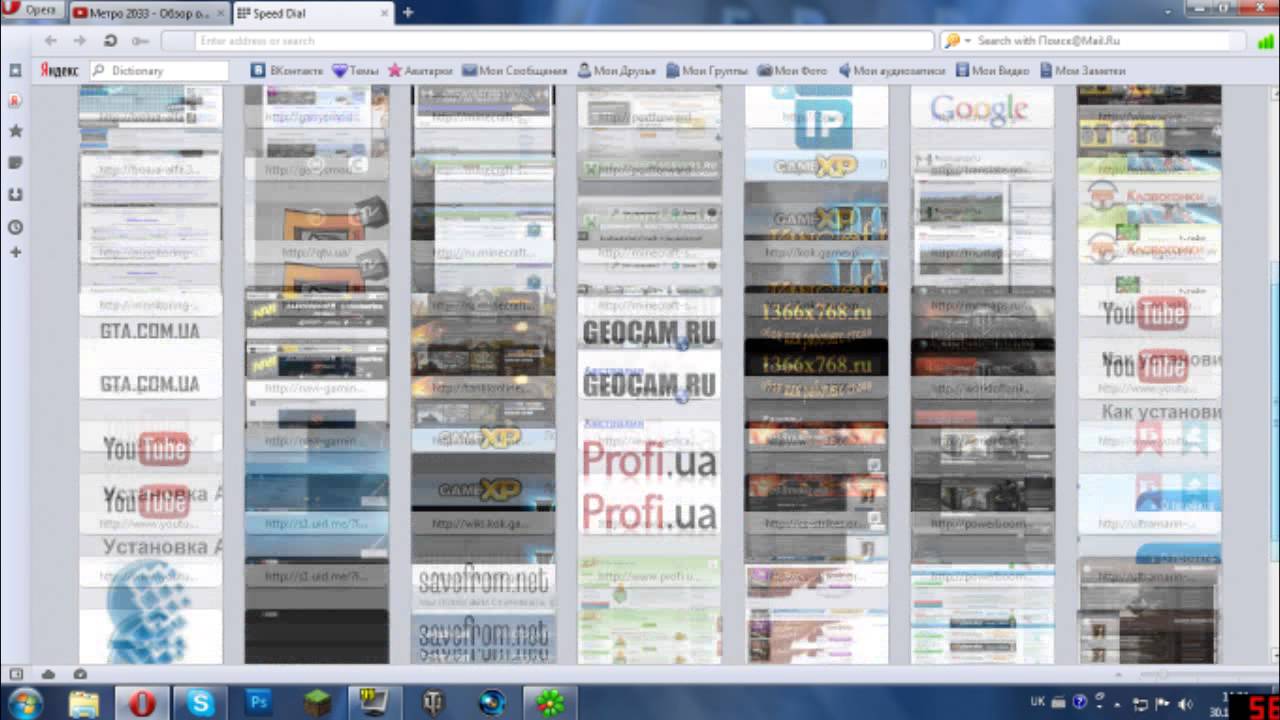1280x720 pixels.
Task: Open the Мои Сообщения bookmark
Action: pyautogui.click(x=514, y=71)
